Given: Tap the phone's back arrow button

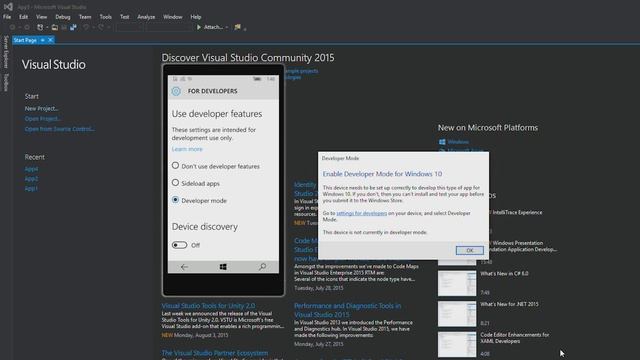Looking at the screenshot, I should tap(184, 267).
